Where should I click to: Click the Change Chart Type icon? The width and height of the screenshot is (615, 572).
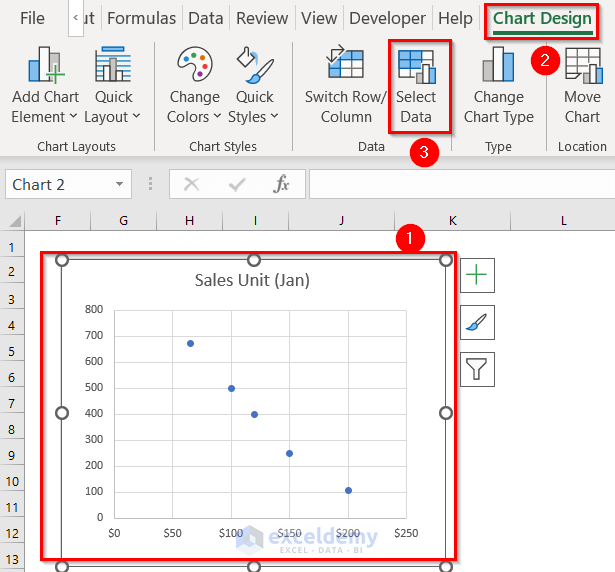(x=498, y=64)
